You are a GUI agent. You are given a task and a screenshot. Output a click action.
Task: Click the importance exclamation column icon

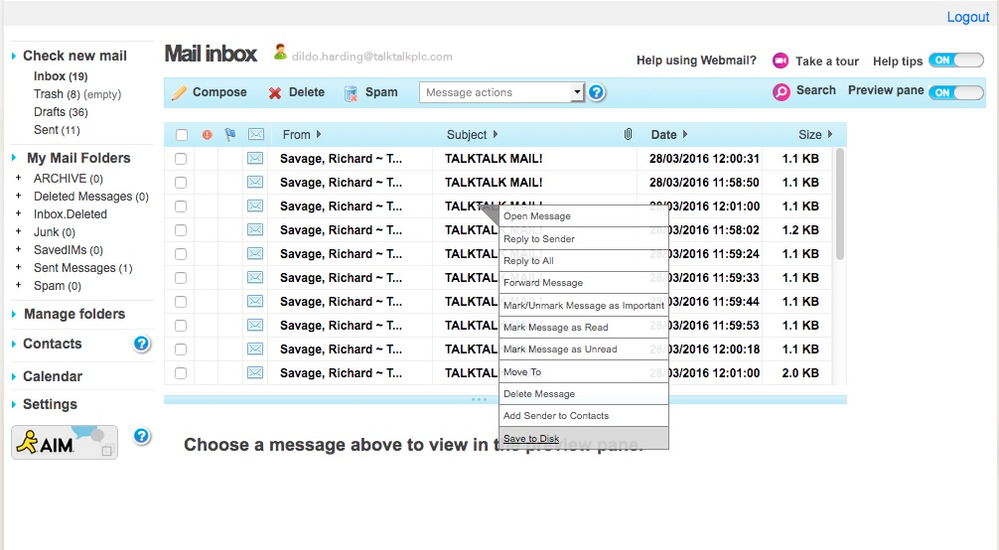pyautogui.click(x=207, y=134)
